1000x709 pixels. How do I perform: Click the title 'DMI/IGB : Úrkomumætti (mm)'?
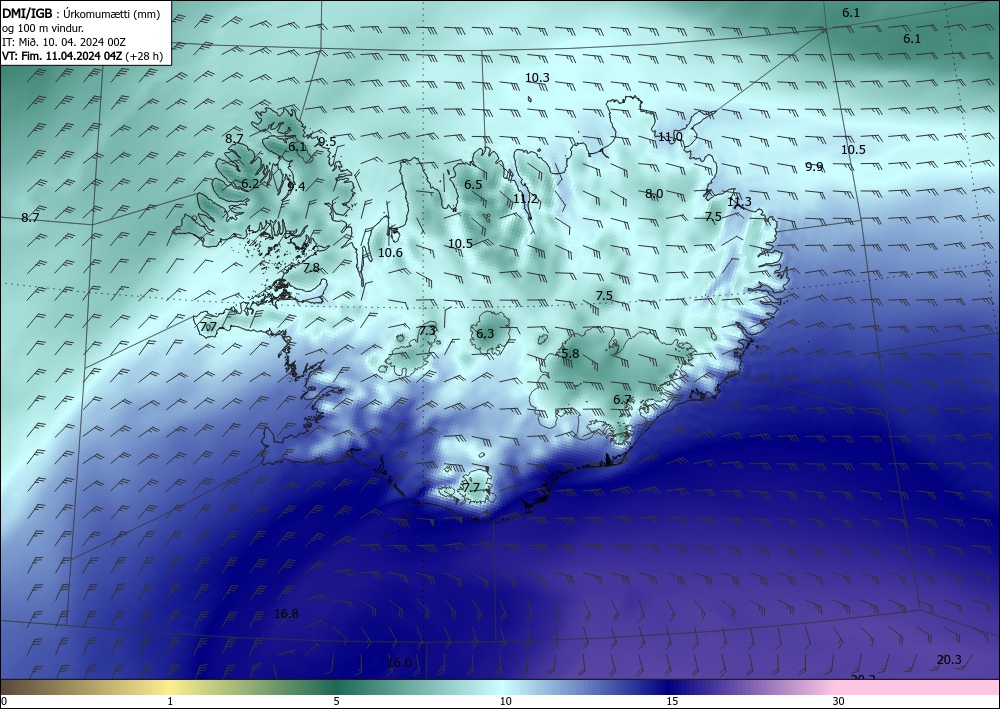[x=81, y=13]
